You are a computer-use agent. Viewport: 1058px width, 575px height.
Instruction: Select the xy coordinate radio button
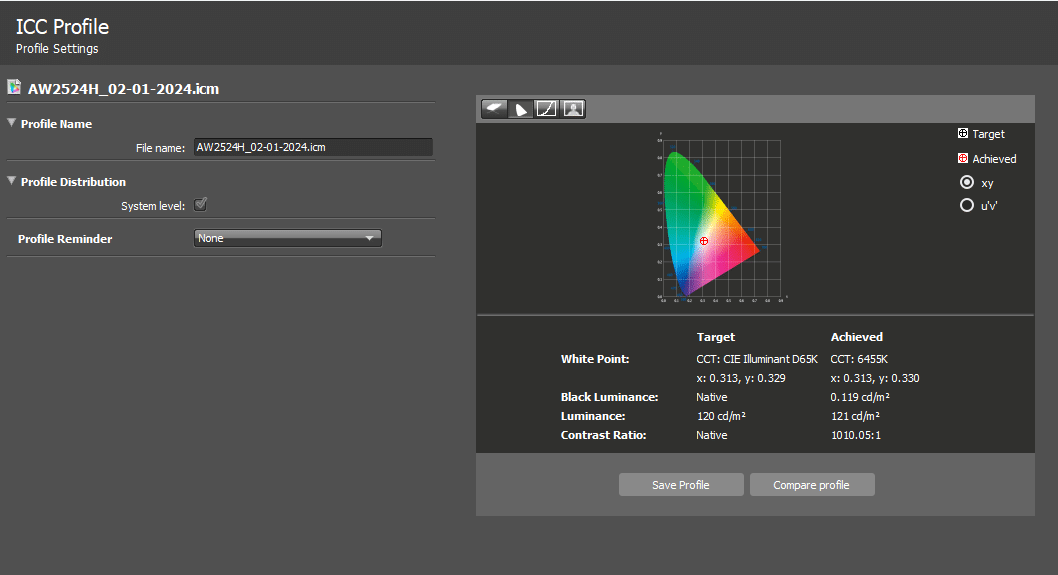[966, 183]
